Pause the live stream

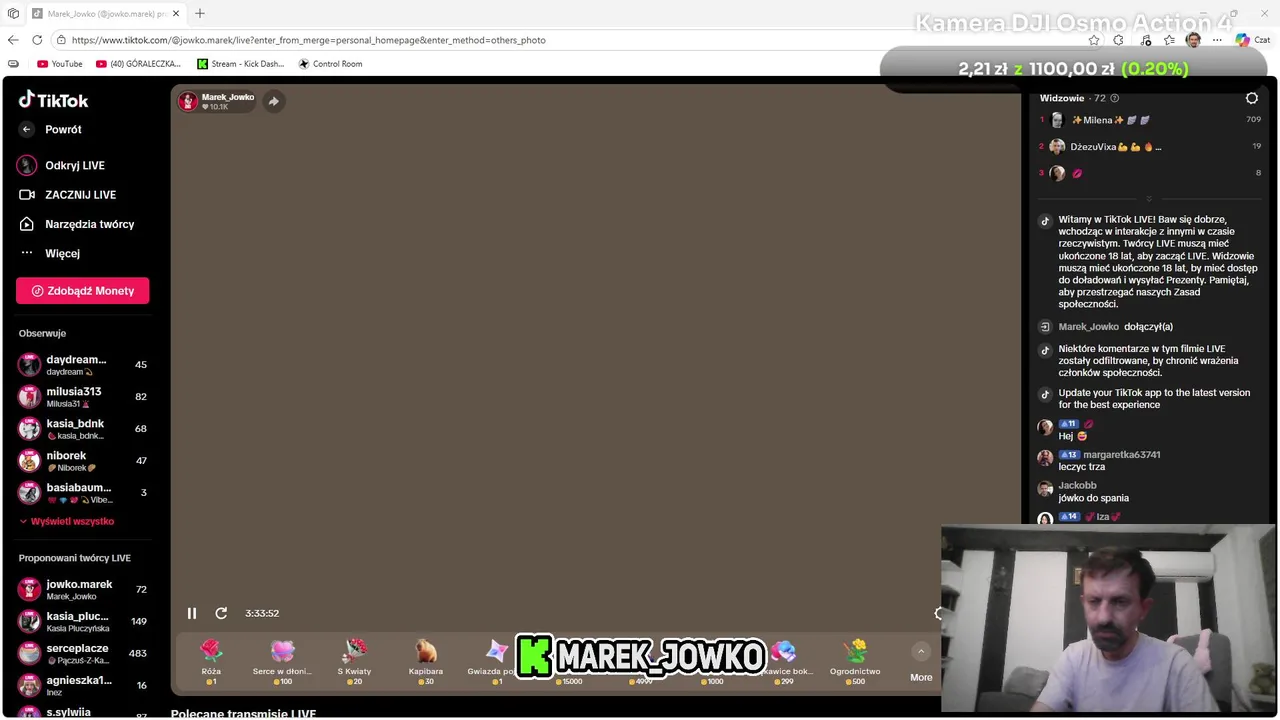(192, 613)
